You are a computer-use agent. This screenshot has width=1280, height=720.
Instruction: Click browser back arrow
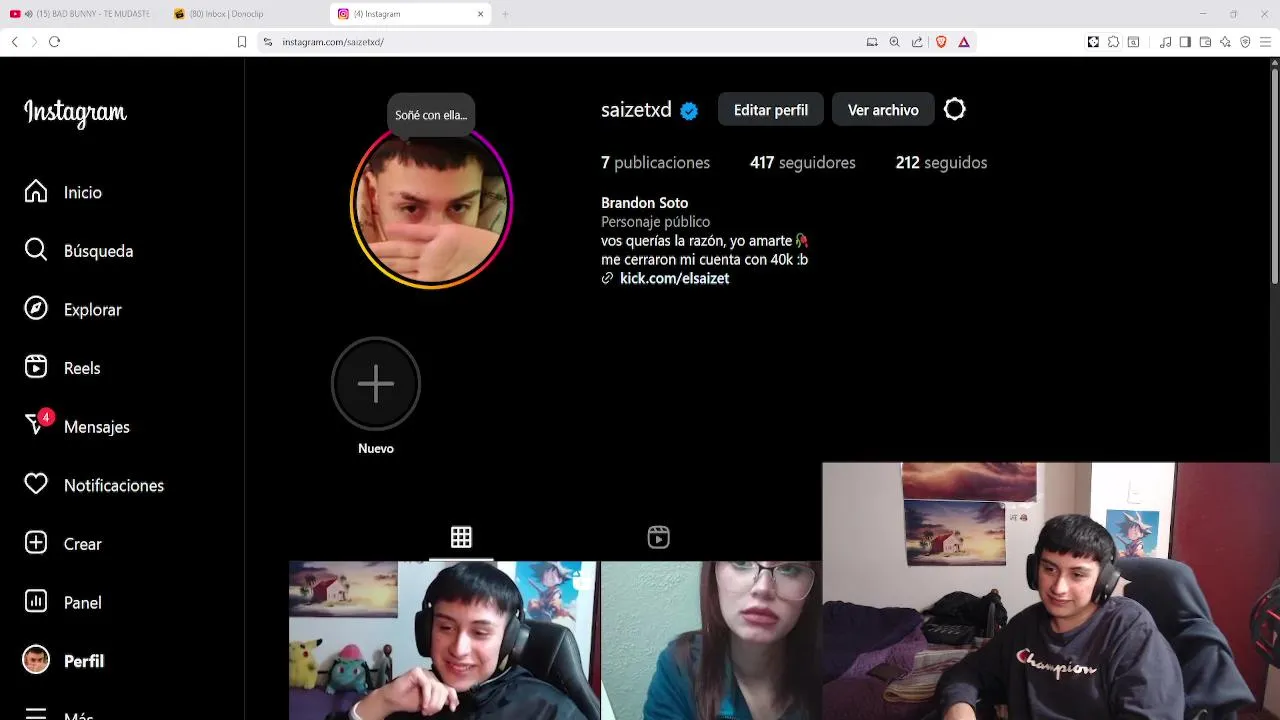pyautogui.click(x=14, y=42)
